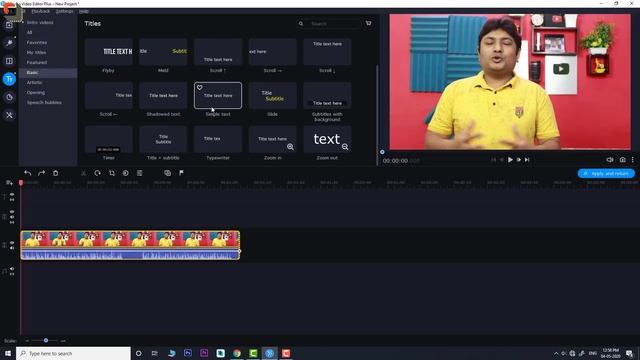640x360 pixels.
Task: Click the timeline scale slider handle
Action: [46, 340]
